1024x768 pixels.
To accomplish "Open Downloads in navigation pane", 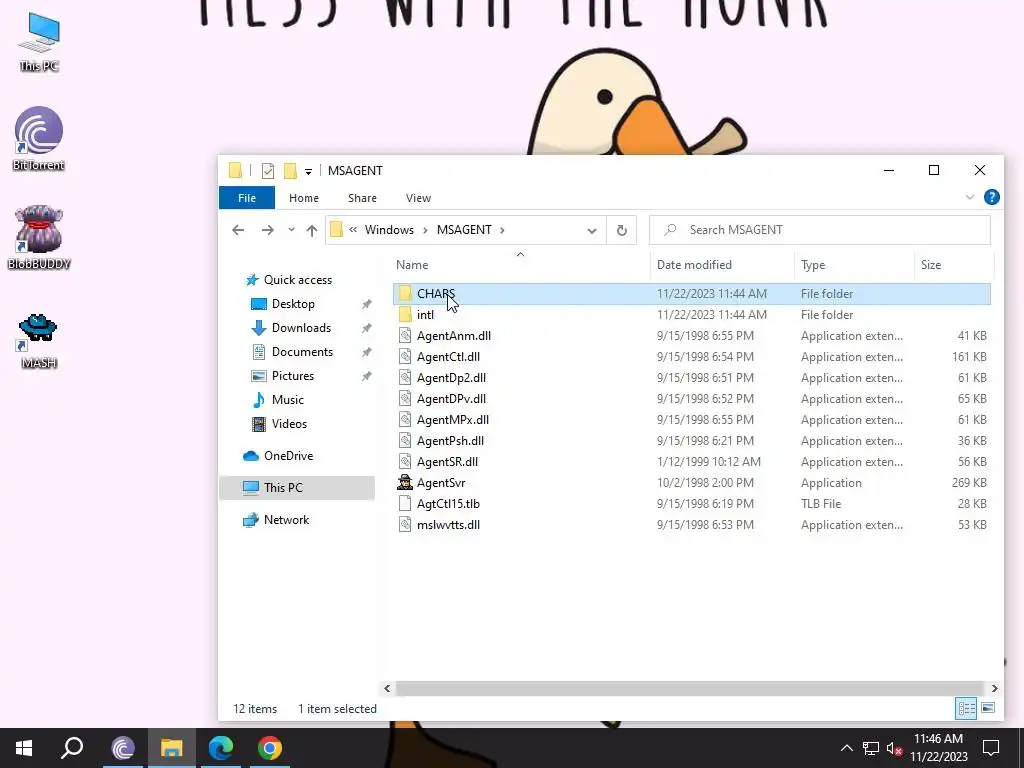I will coord(301,328).
